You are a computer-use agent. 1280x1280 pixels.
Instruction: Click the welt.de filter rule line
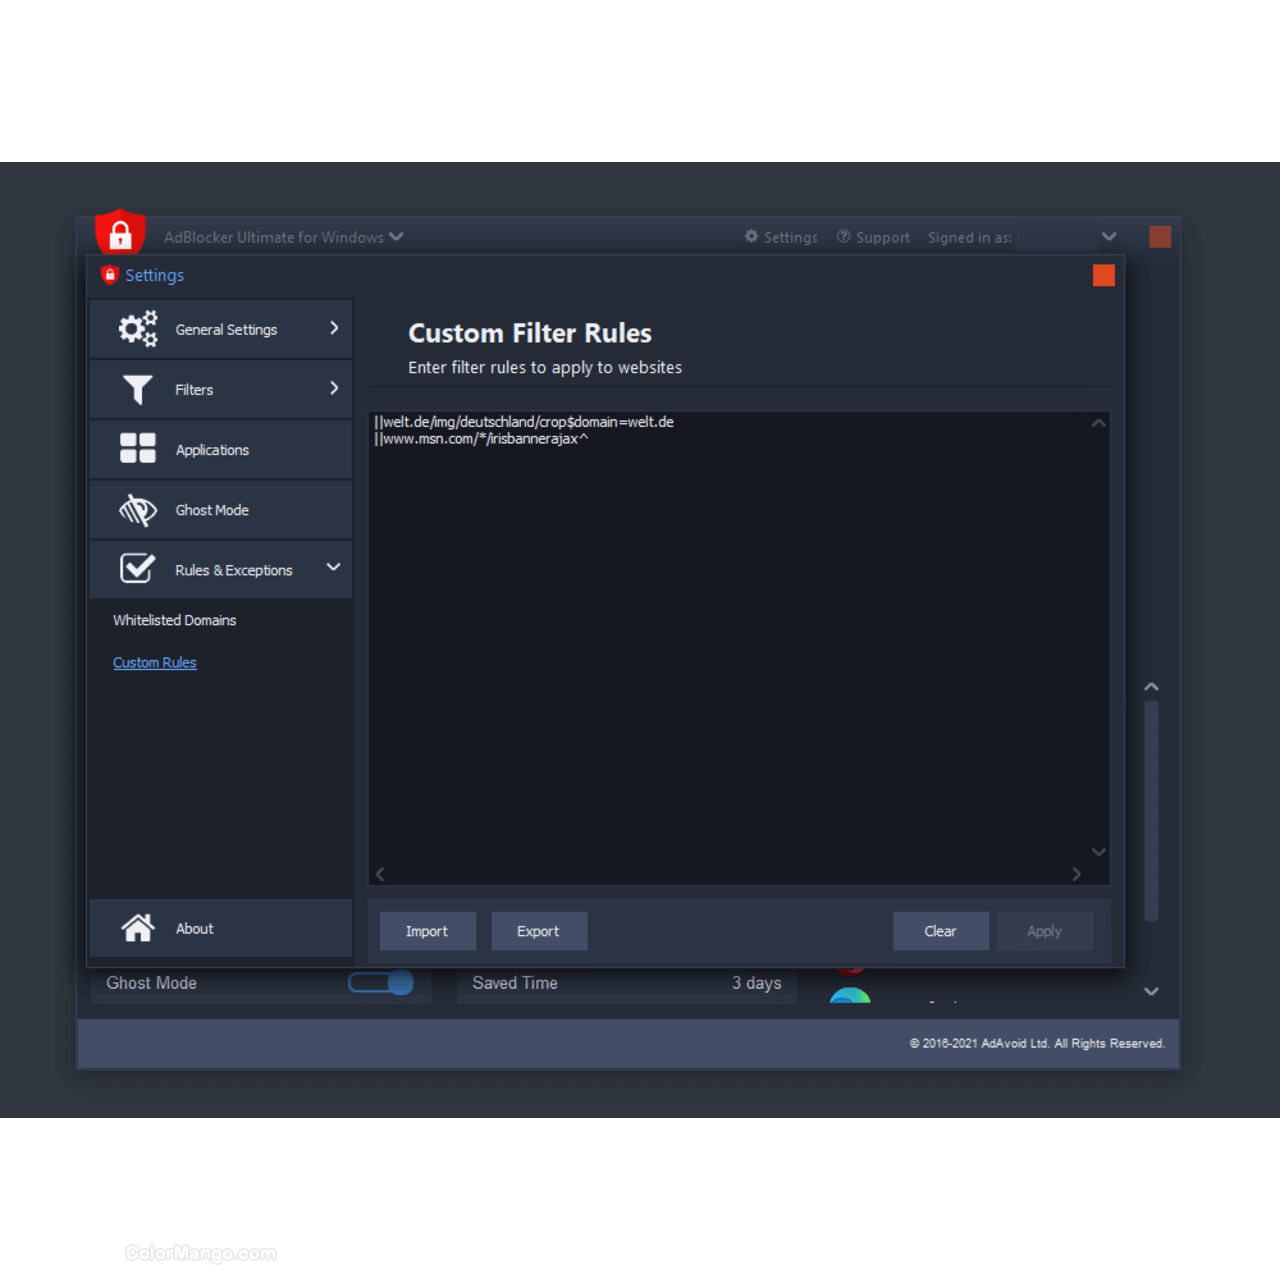[x=524, y=422]
